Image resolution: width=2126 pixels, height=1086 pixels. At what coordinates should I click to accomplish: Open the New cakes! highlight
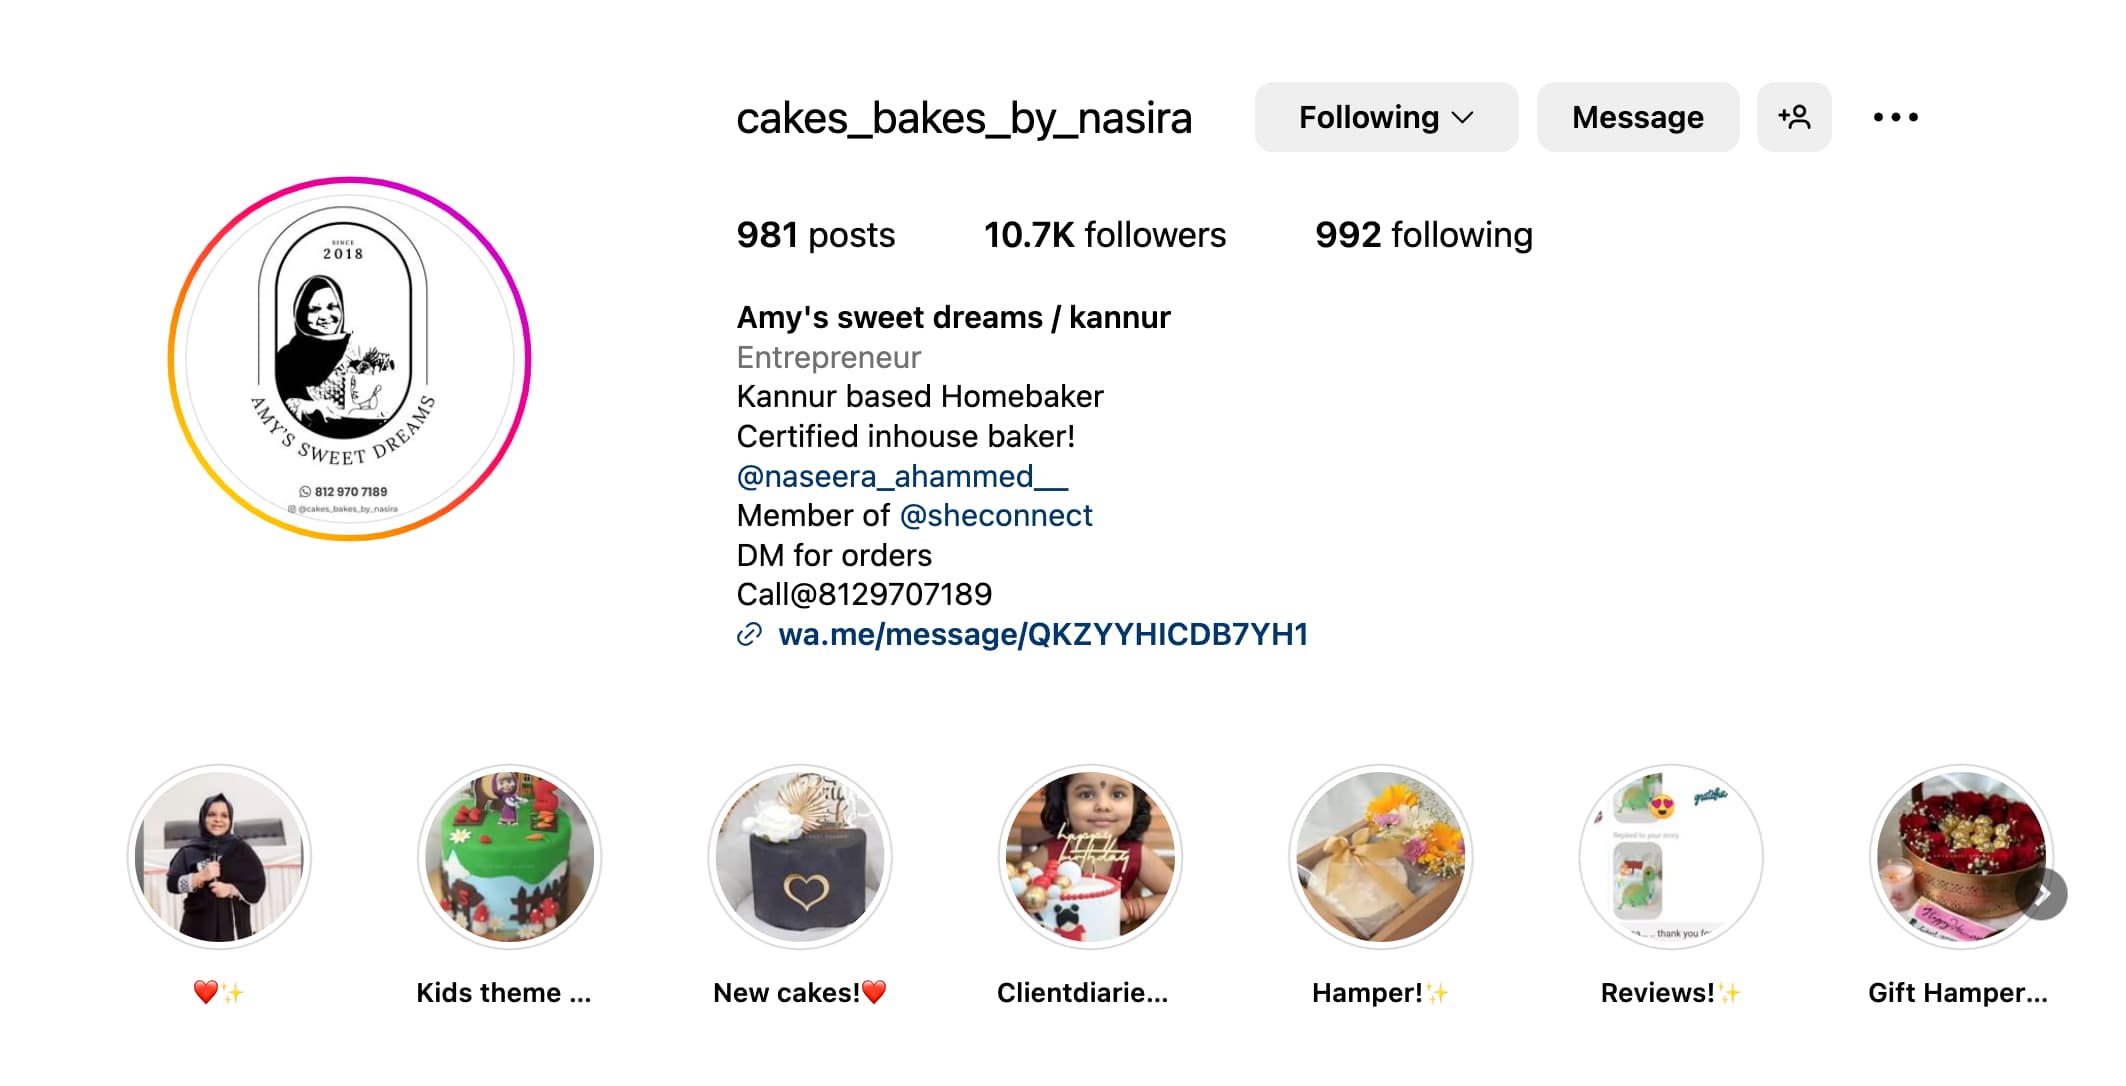pyautogui.click(x=800, y=857)
